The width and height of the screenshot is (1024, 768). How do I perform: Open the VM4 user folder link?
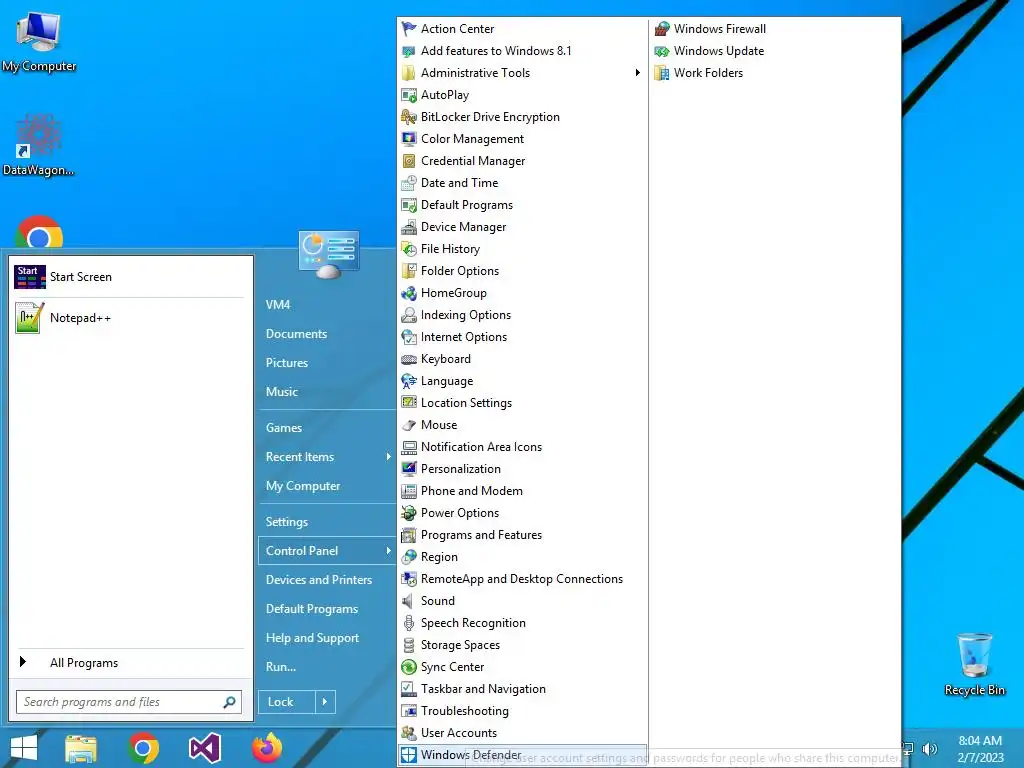pyautogui.click(x=278, y=305)
